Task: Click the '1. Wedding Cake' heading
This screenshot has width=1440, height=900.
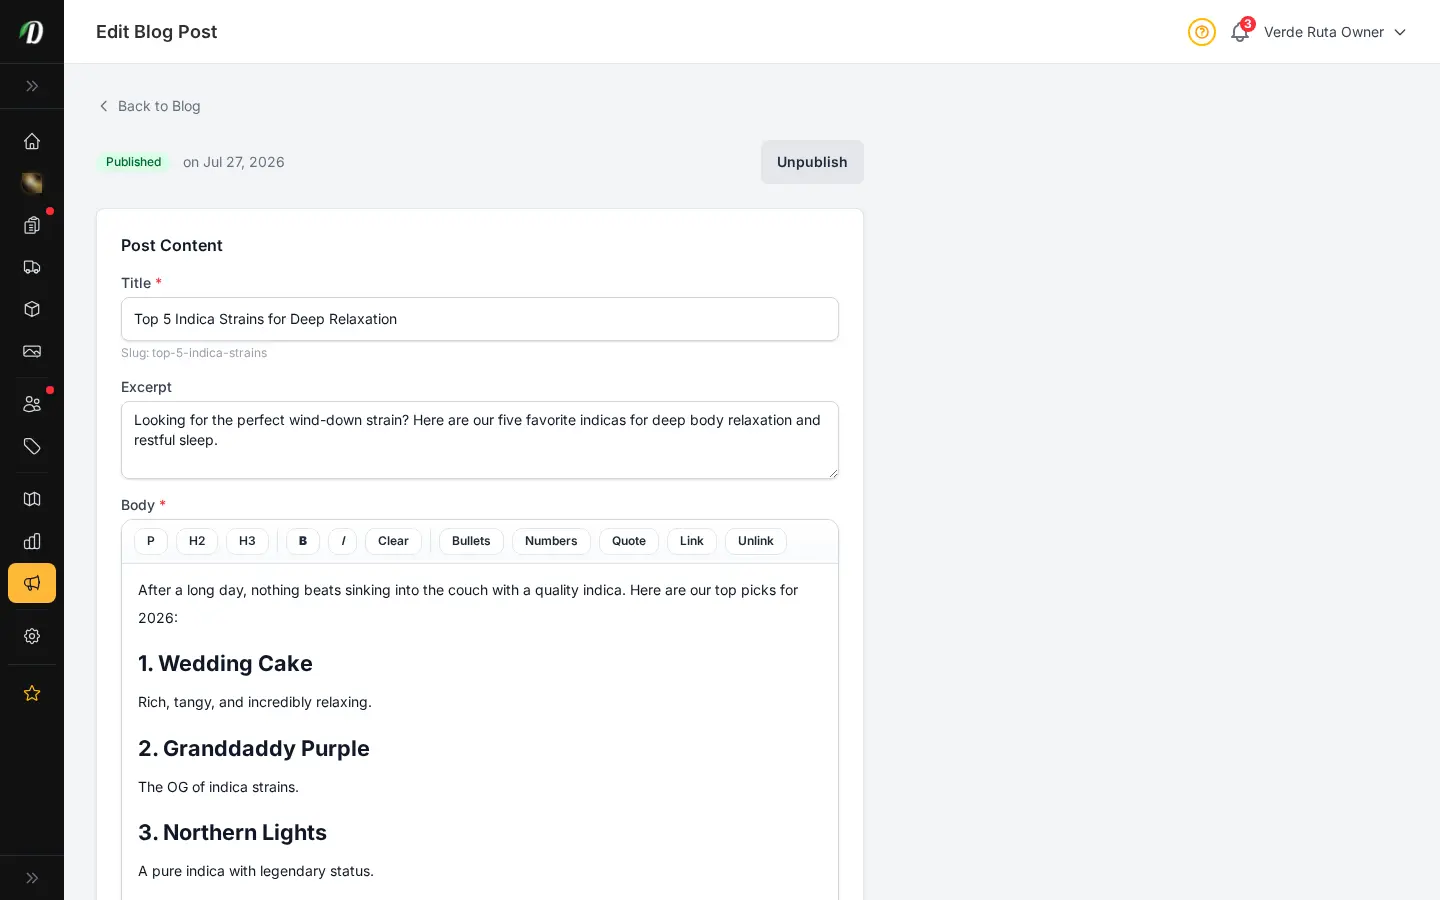Action: click(x=225, y=664)
